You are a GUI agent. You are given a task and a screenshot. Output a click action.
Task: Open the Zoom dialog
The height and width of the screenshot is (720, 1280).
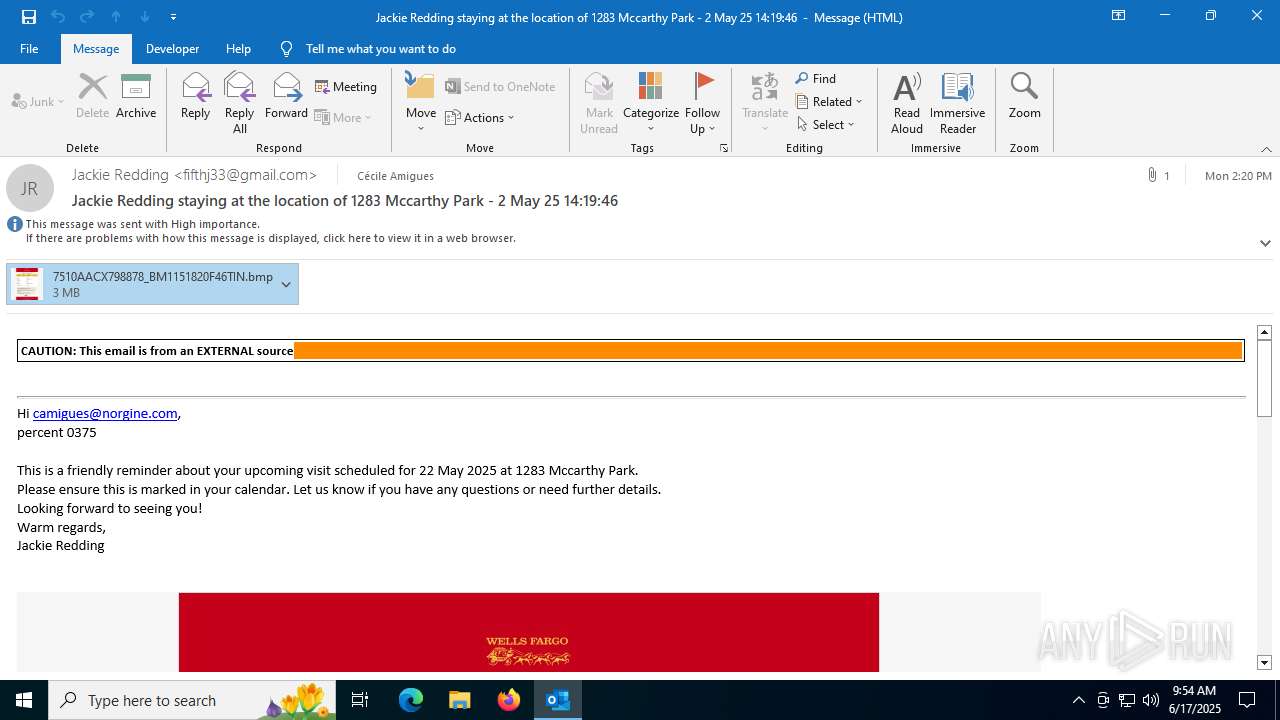[x=1024, y=96]
